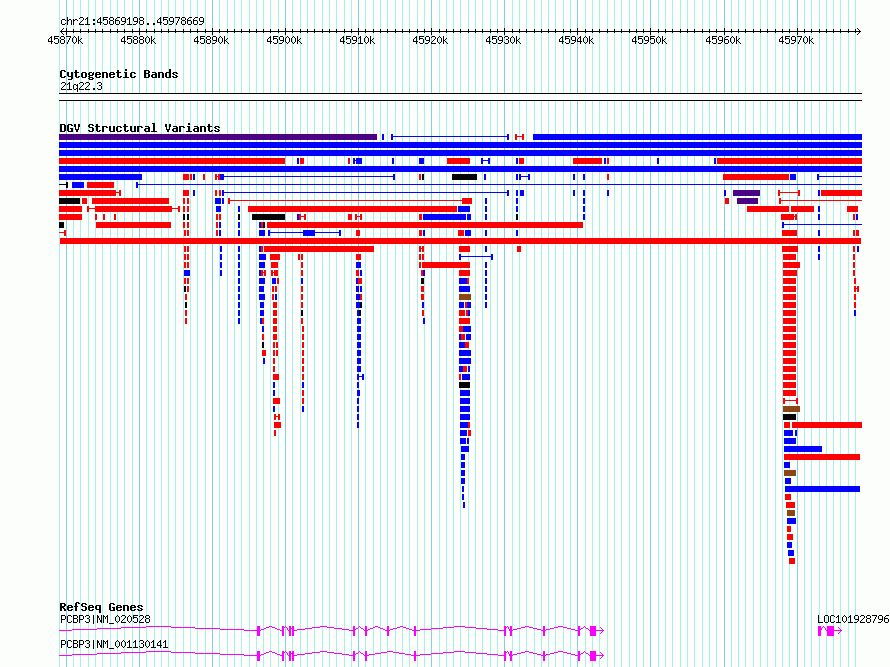Open the Cytogenetic Bands track title
The image size is (890, 667).
(x=119, y=74)
